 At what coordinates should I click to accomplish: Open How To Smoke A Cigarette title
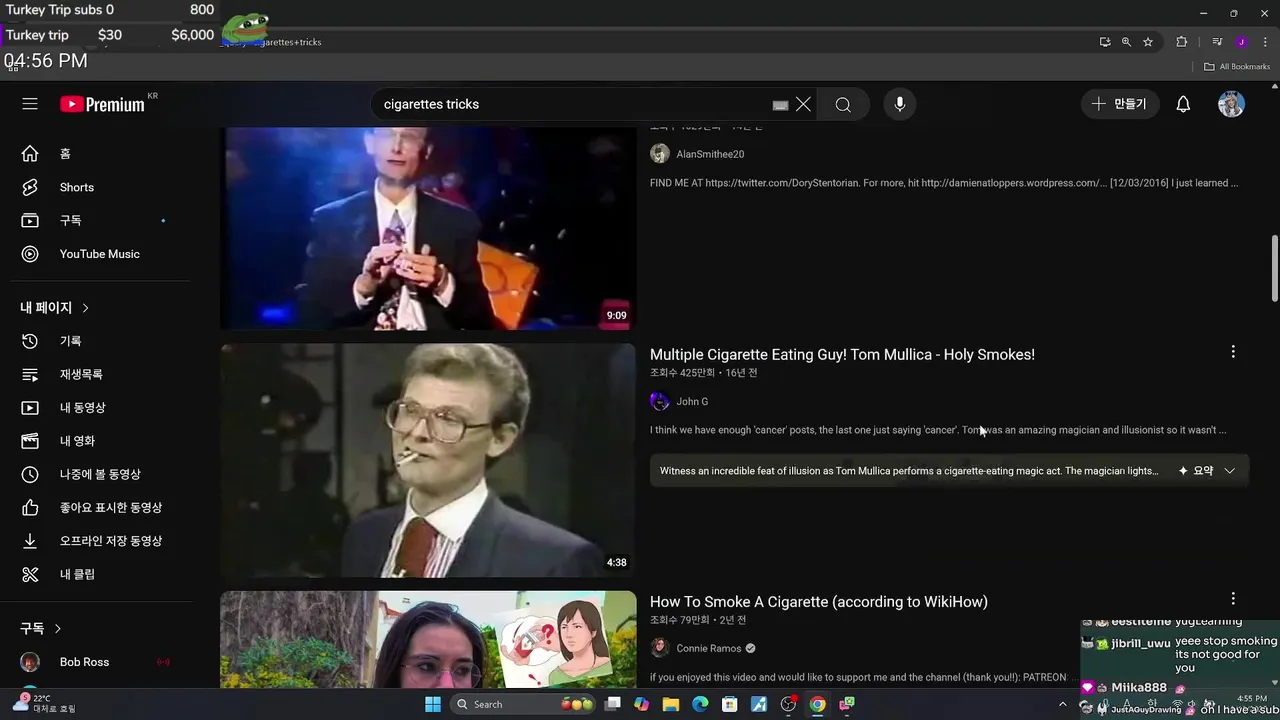[819, 601]
